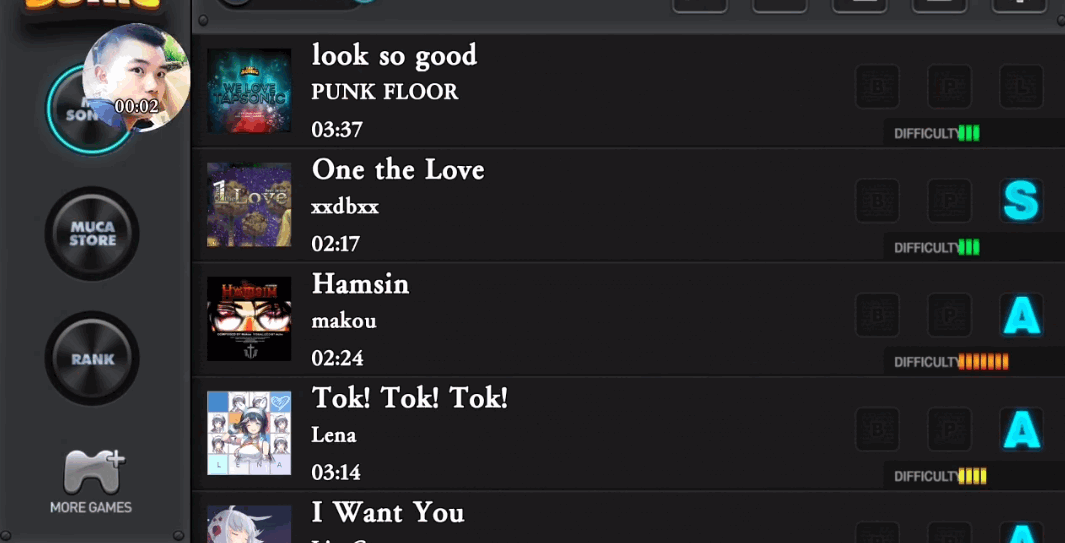
Task: Toggle the L mode box for look so good
Action: [1021, 86]
